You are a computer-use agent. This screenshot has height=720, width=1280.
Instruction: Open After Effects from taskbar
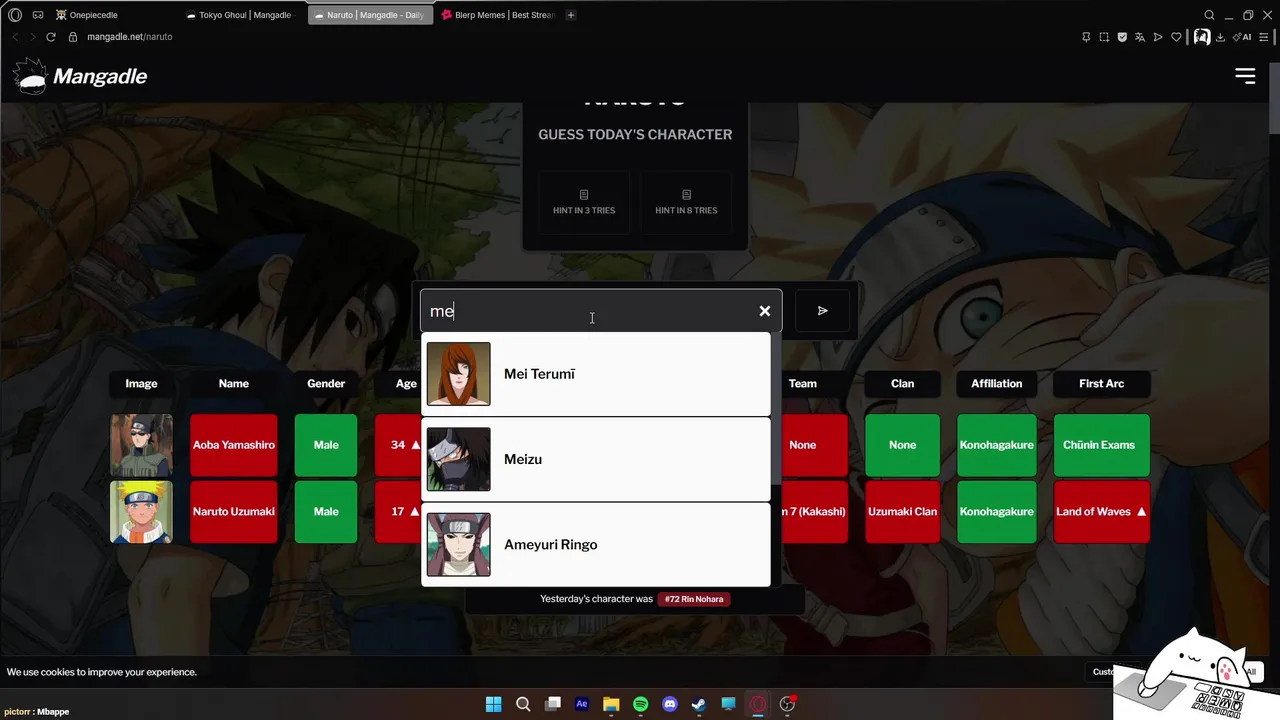(582, 704)
